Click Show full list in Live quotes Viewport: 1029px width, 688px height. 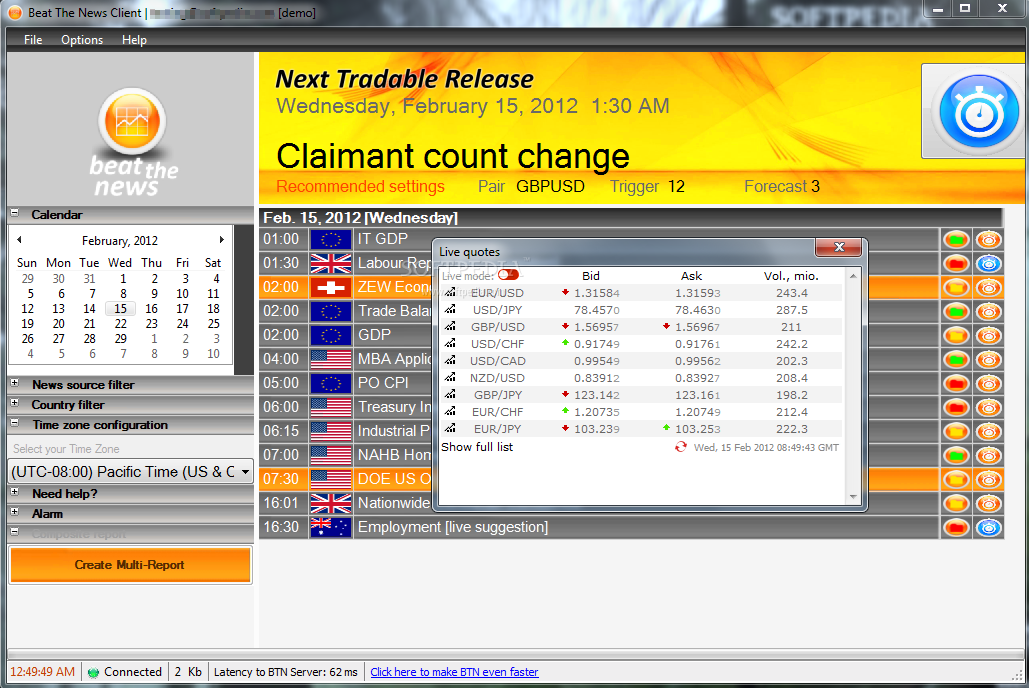pos(477,447)
